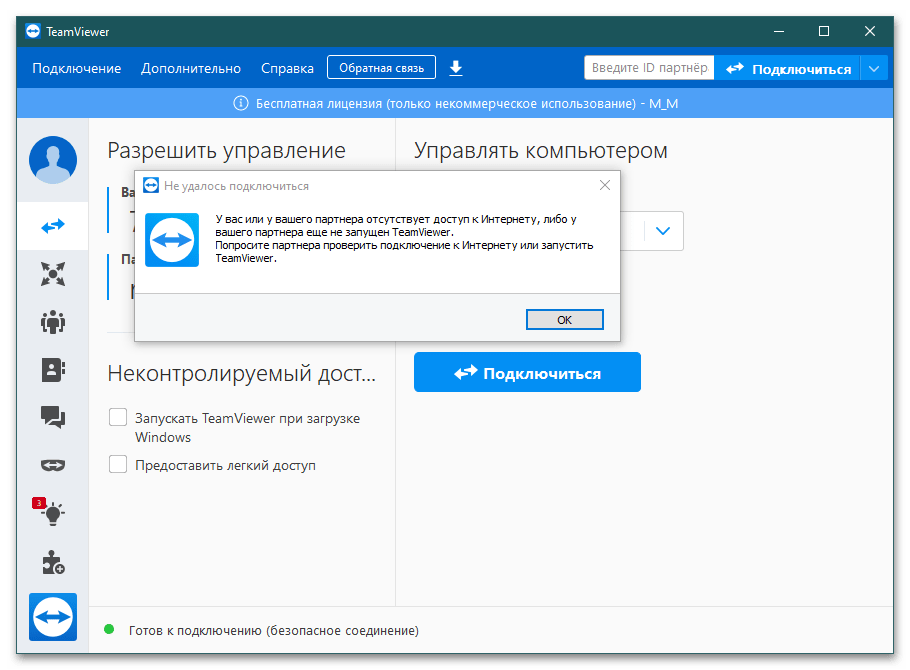Open the Дополнительно menu
Image resolution: width=910 pixels, height=670 pixels.
tap(191, 69)
